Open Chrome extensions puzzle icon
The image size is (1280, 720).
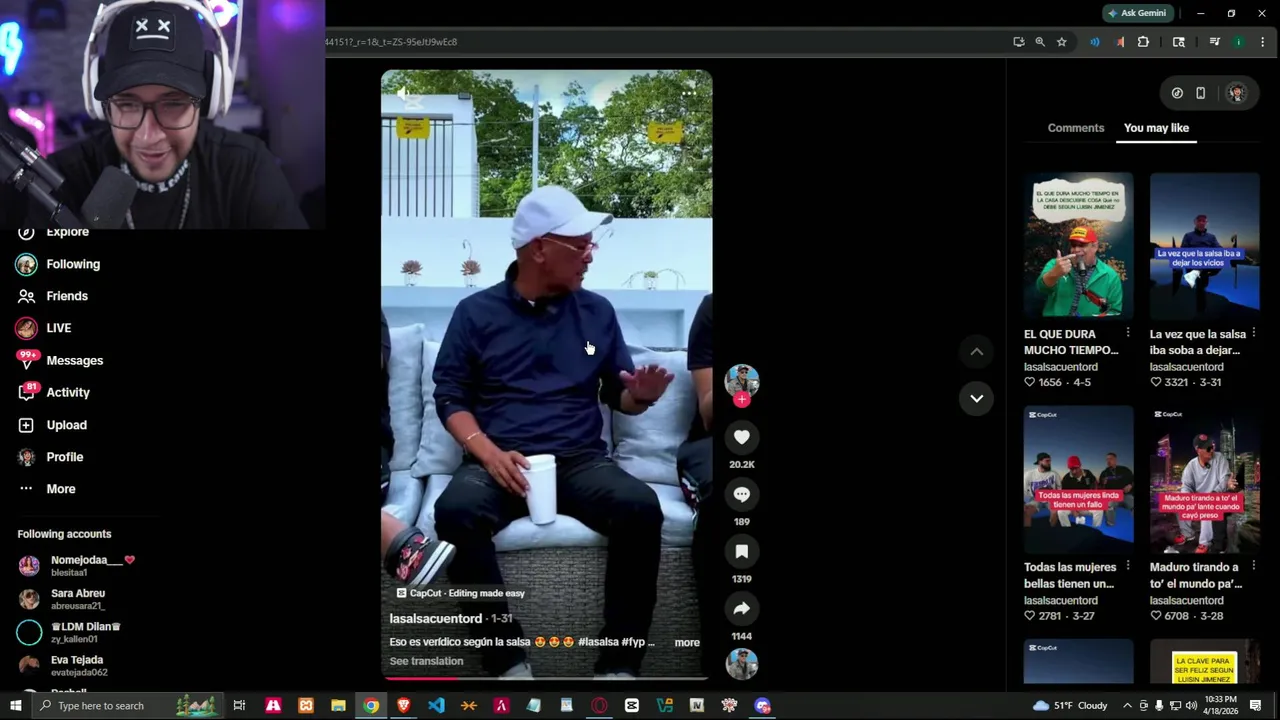click(1143, 42)
